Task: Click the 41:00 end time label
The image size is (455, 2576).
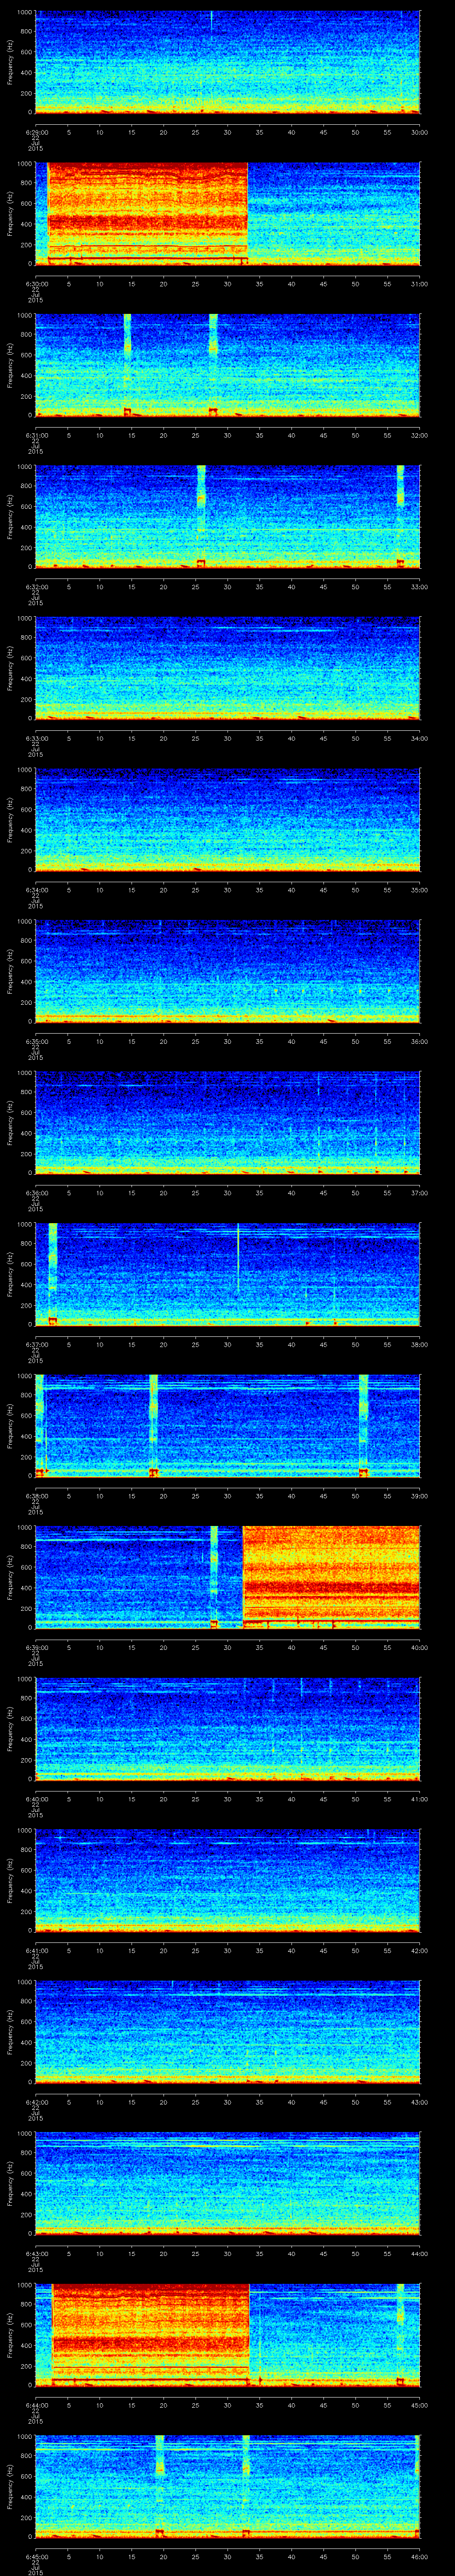Action: [419, 1799]
